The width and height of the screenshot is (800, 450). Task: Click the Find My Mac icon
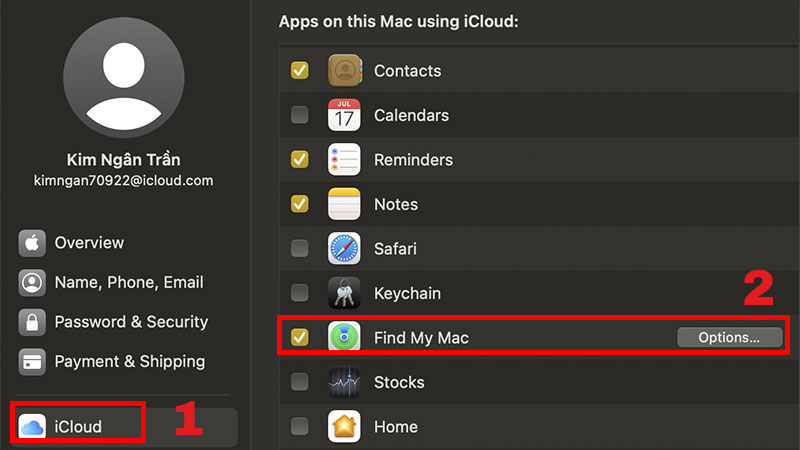(x=345, y=338)
